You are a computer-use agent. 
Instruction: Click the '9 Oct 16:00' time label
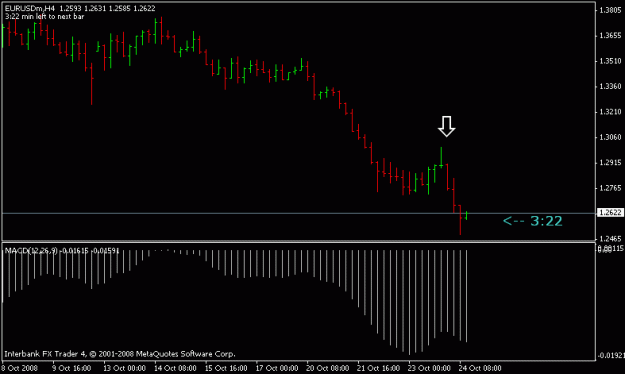(72, 368)
